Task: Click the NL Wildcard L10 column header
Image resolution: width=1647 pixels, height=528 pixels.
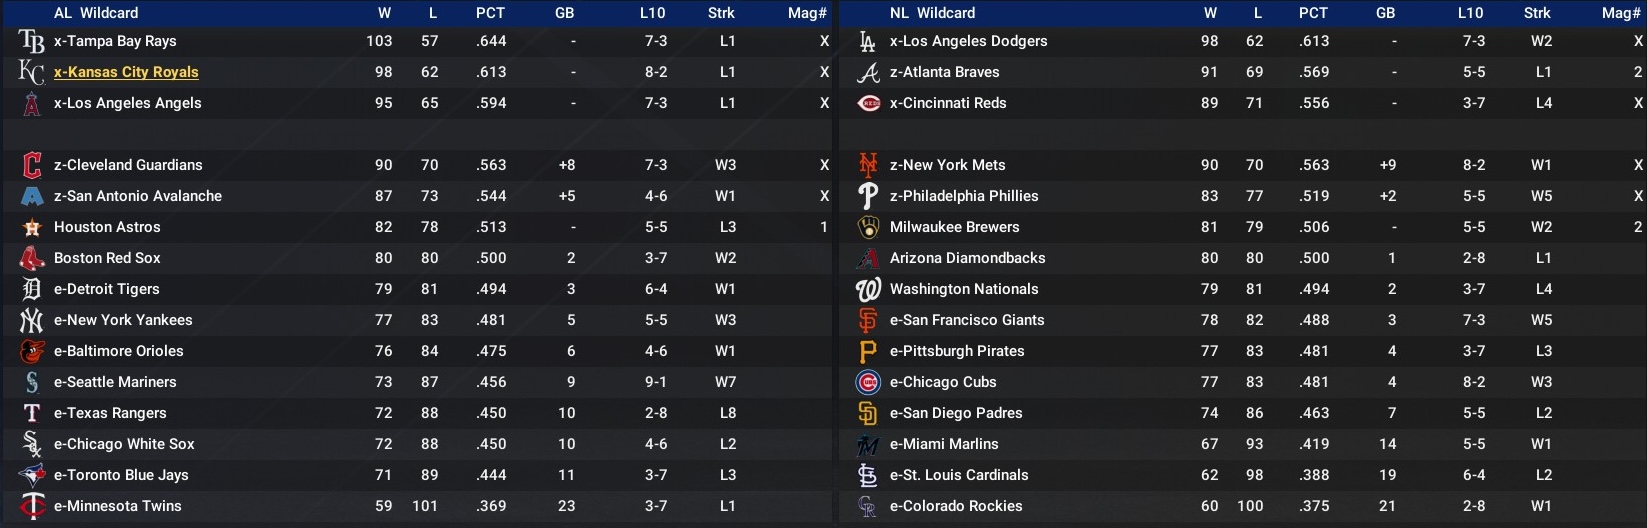Action: (x=1470, y=13)
